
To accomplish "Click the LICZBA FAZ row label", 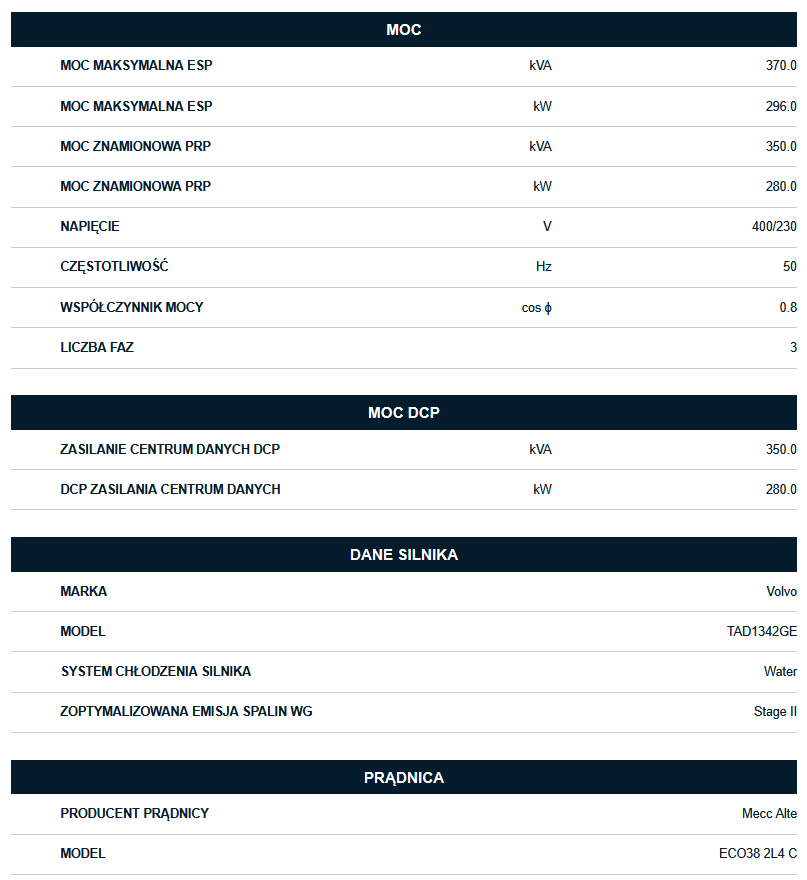I will pos(97,348).
